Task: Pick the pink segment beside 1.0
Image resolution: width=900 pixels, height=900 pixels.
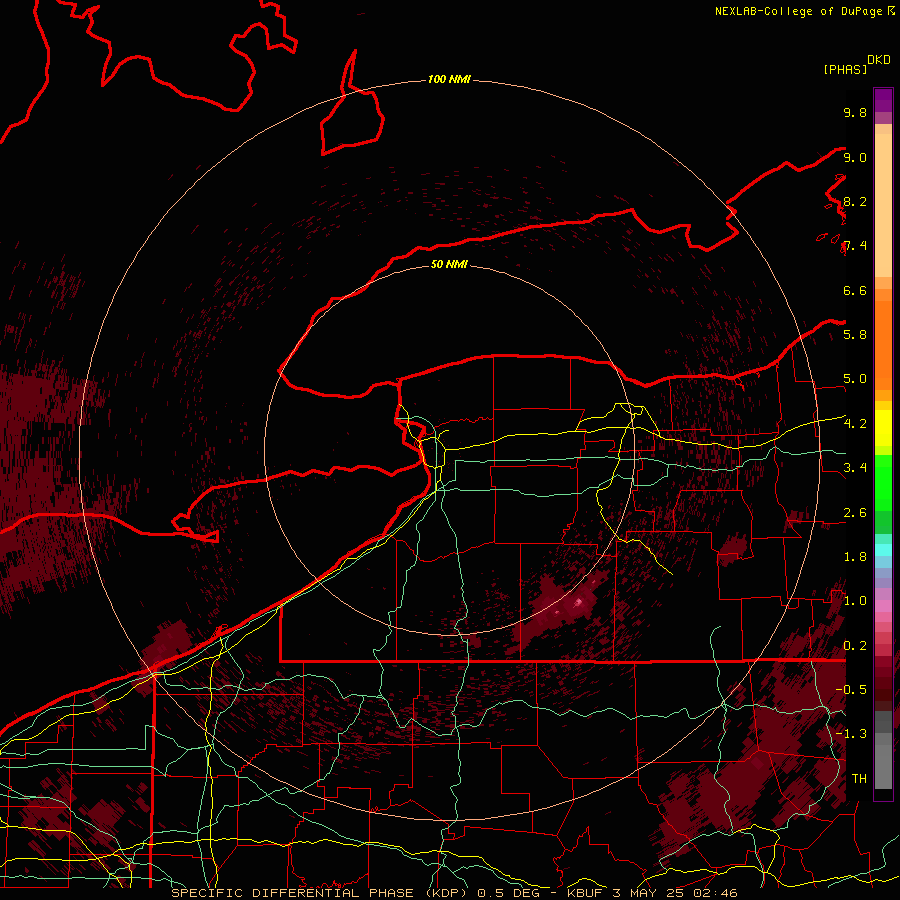Action: (883, 605)
